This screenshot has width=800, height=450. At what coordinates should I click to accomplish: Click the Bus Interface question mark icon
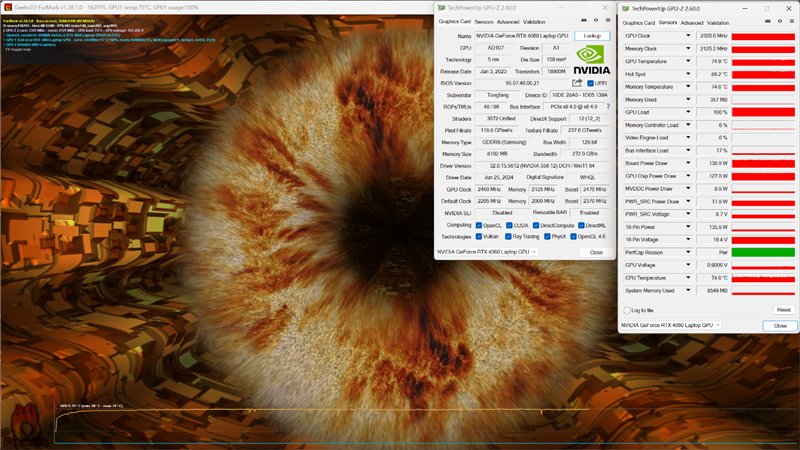tap(608, 107)
